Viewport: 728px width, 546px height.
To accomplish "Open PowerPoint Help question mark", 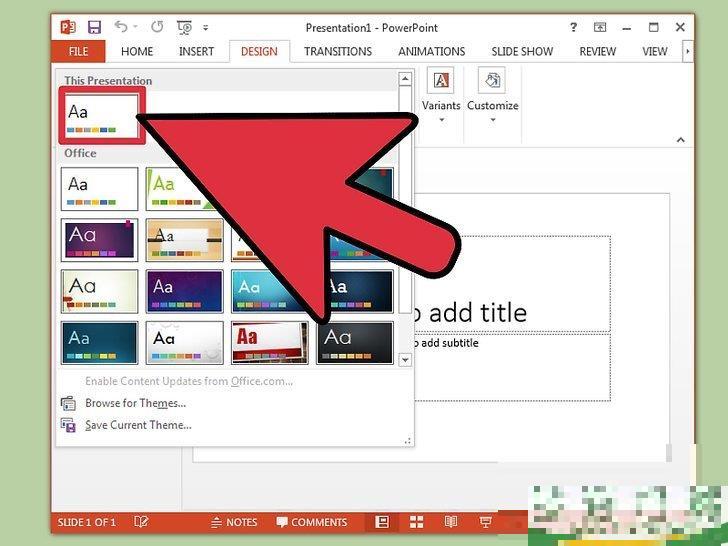I will (573, 27).
